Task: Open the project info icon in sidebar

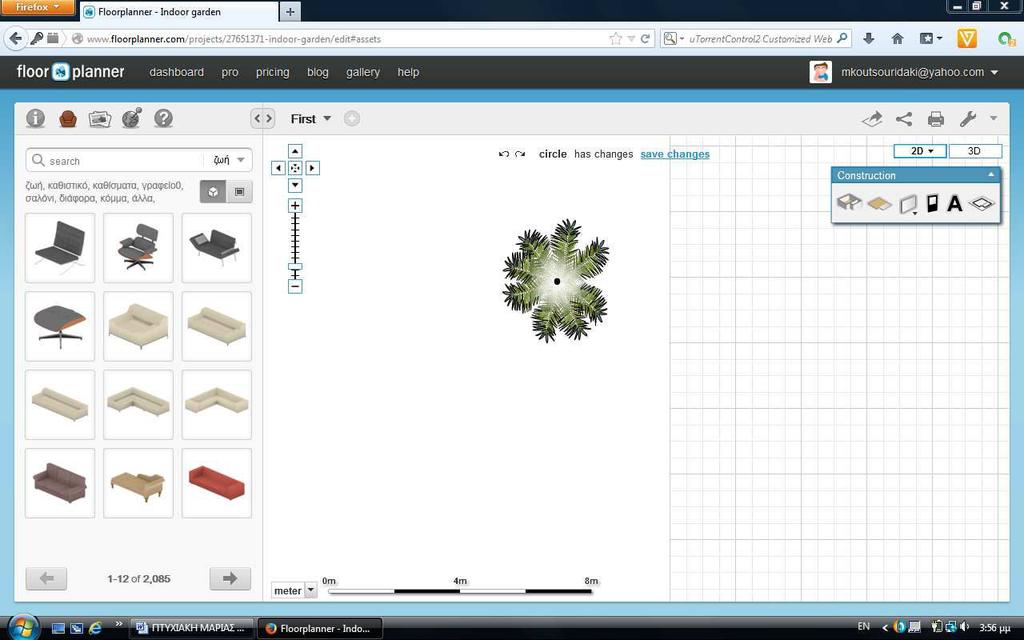Action: (x=35, y=118)
